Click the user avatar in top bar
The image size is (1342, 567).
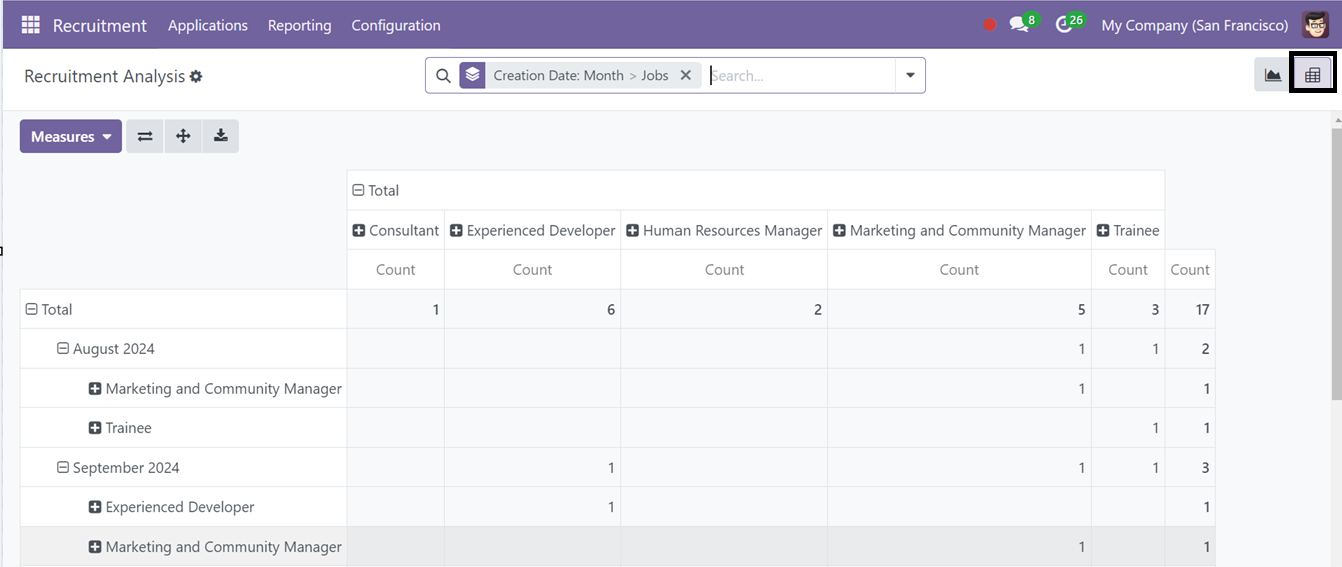(1316, 25)
